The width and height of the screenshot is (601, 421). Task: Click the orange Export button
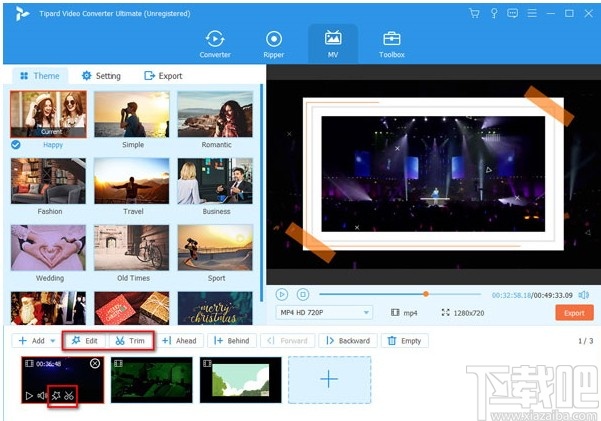point(574,313)
